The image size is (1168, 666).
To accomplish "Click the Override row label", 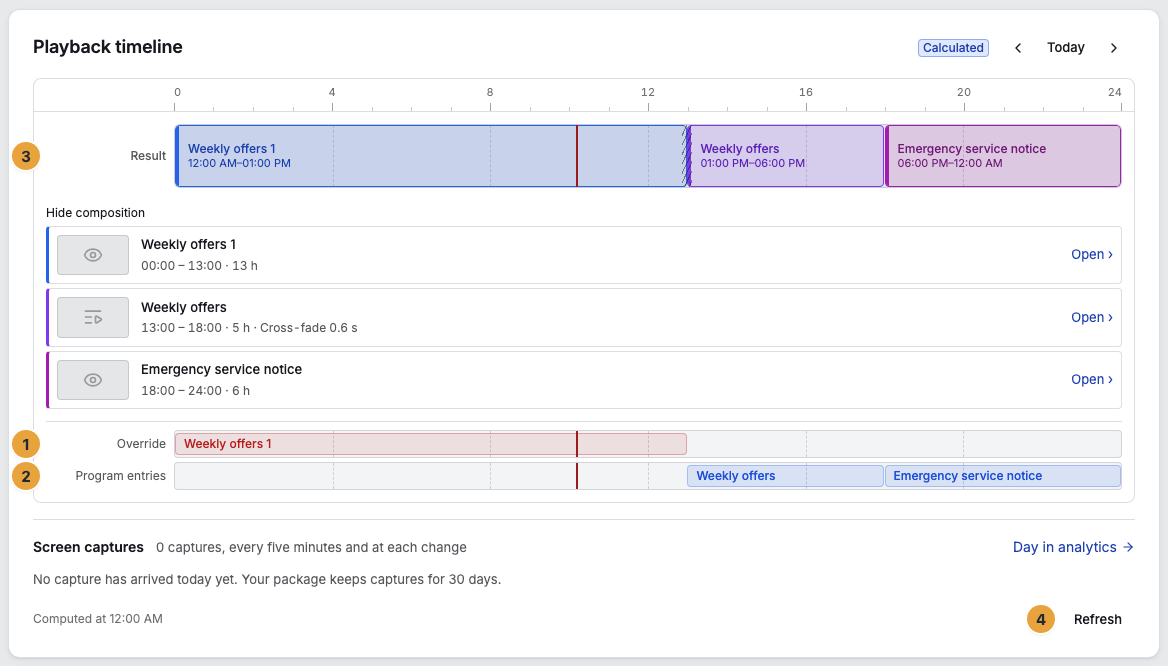I will pyautogui.click(x=141, y=444).
